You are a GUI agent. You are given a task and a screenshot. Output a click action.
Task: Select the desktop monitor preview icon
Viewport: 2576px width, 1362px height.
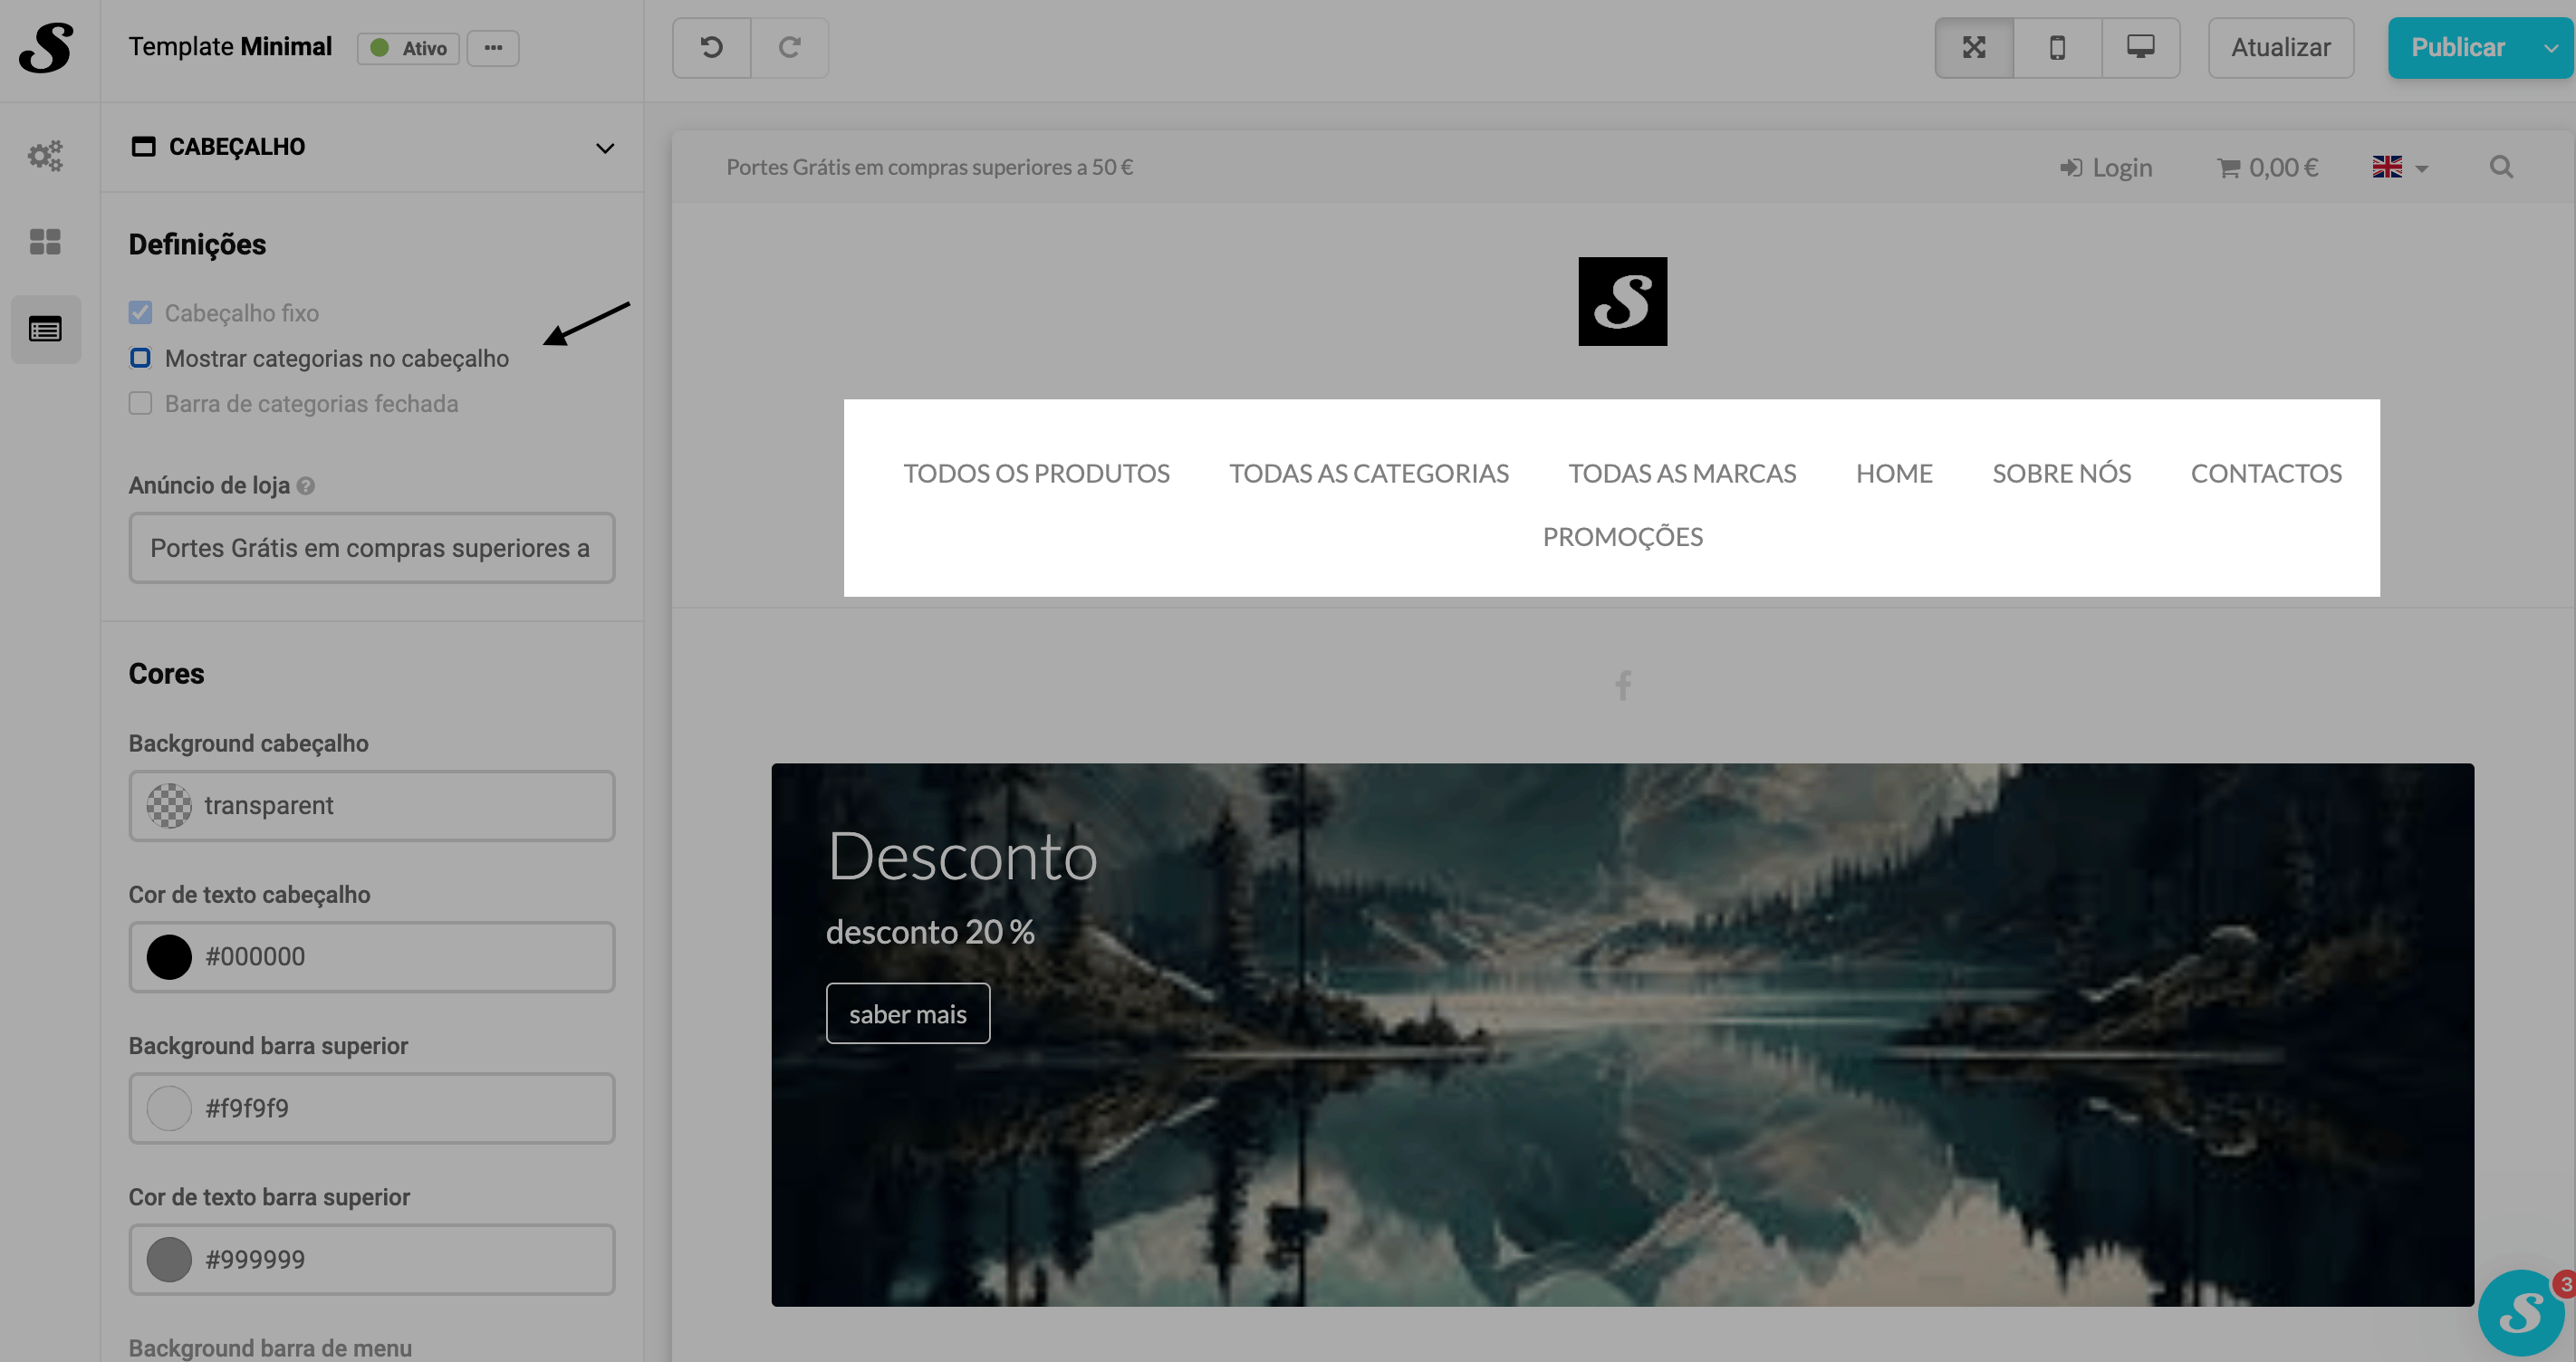[2140, 47]
